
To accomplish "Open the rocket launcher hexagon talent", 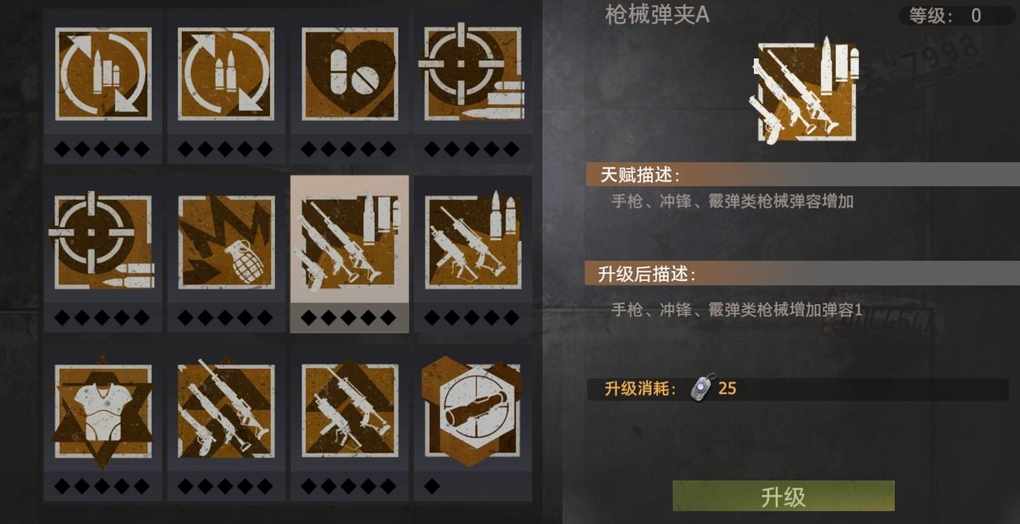I will (472, 411).
